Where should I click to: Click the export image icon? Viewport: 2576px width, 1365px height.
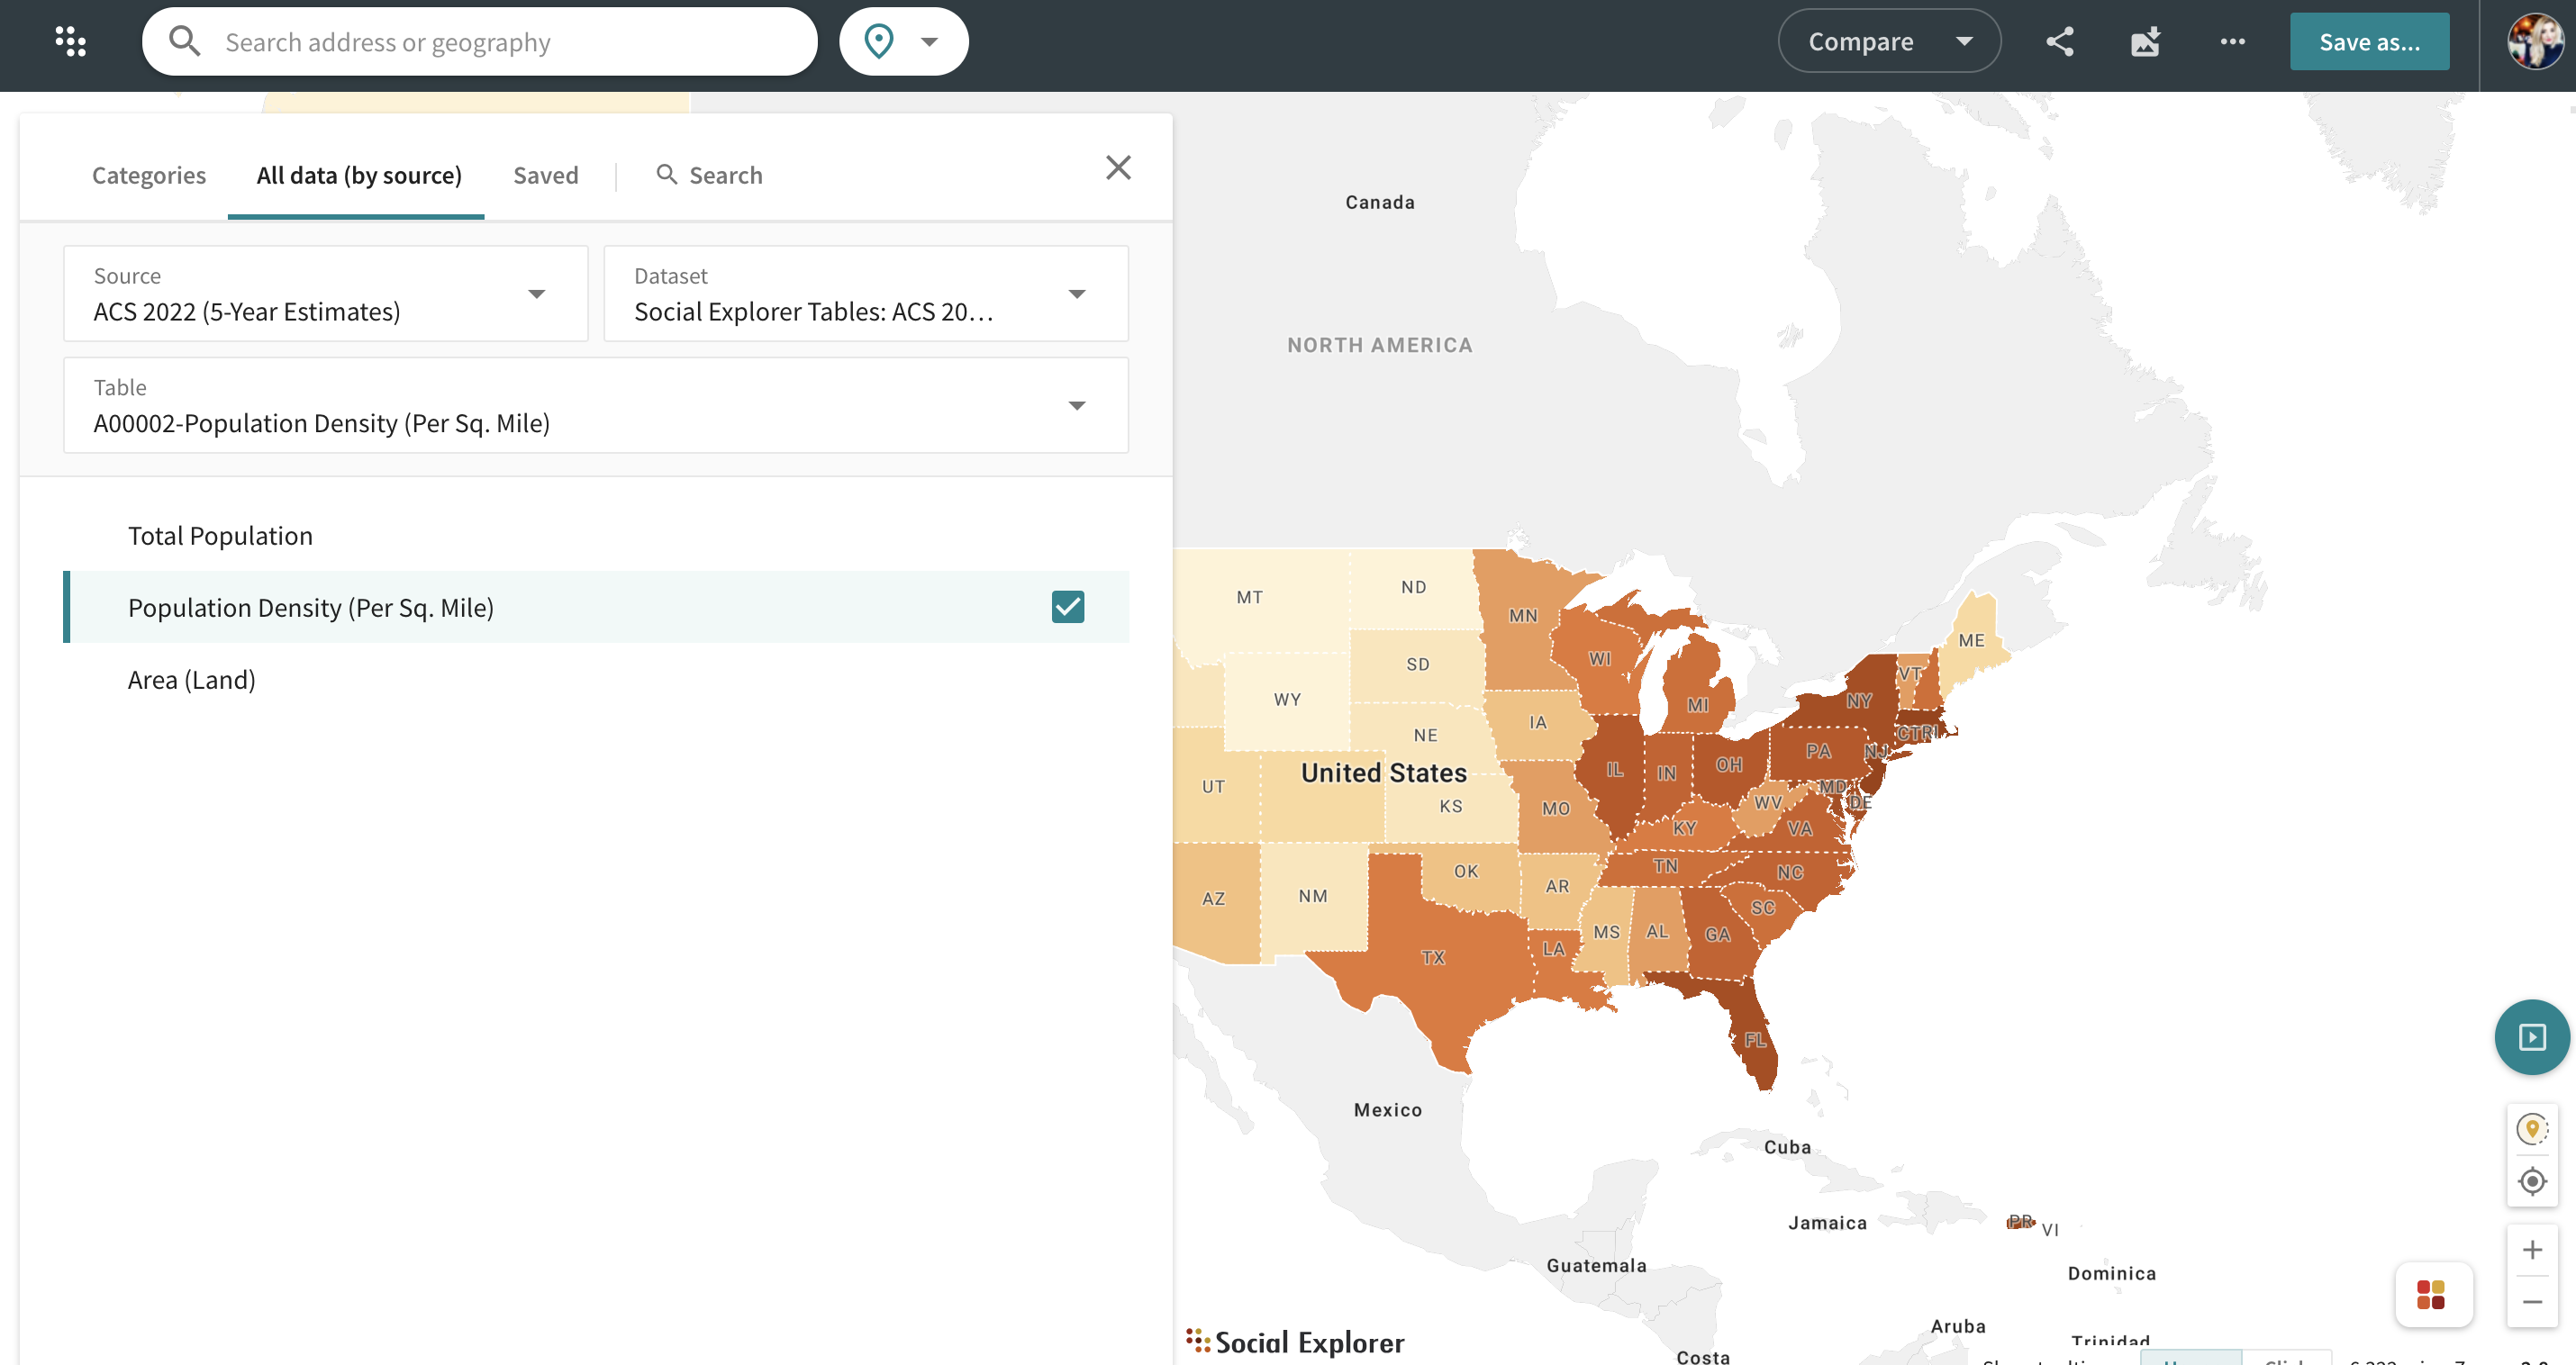click(2145, 41)
